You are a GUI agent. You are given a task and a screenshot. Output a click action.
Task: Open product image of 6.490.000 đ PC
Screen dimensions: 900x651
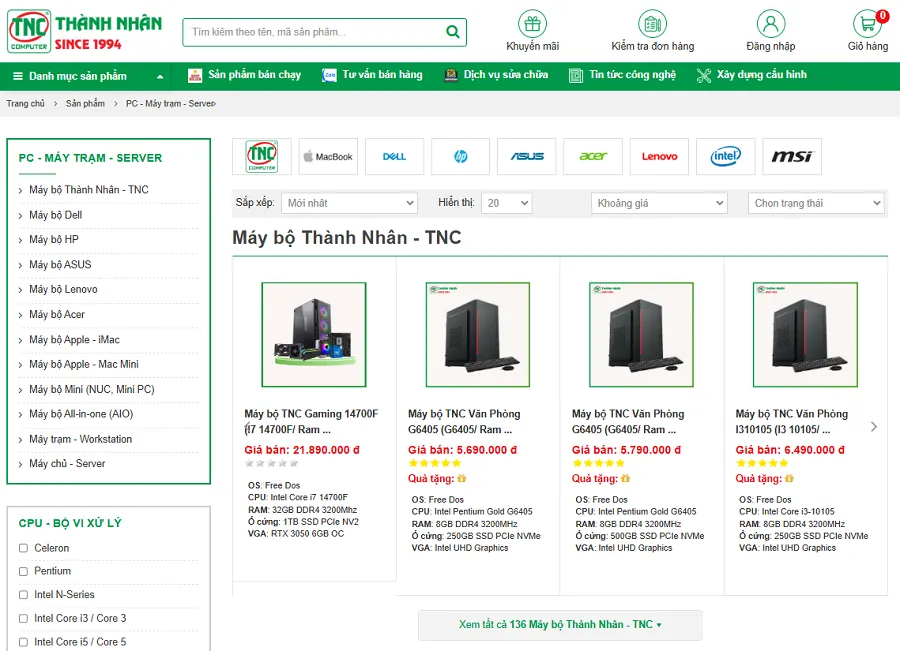[x=805, y=335]
